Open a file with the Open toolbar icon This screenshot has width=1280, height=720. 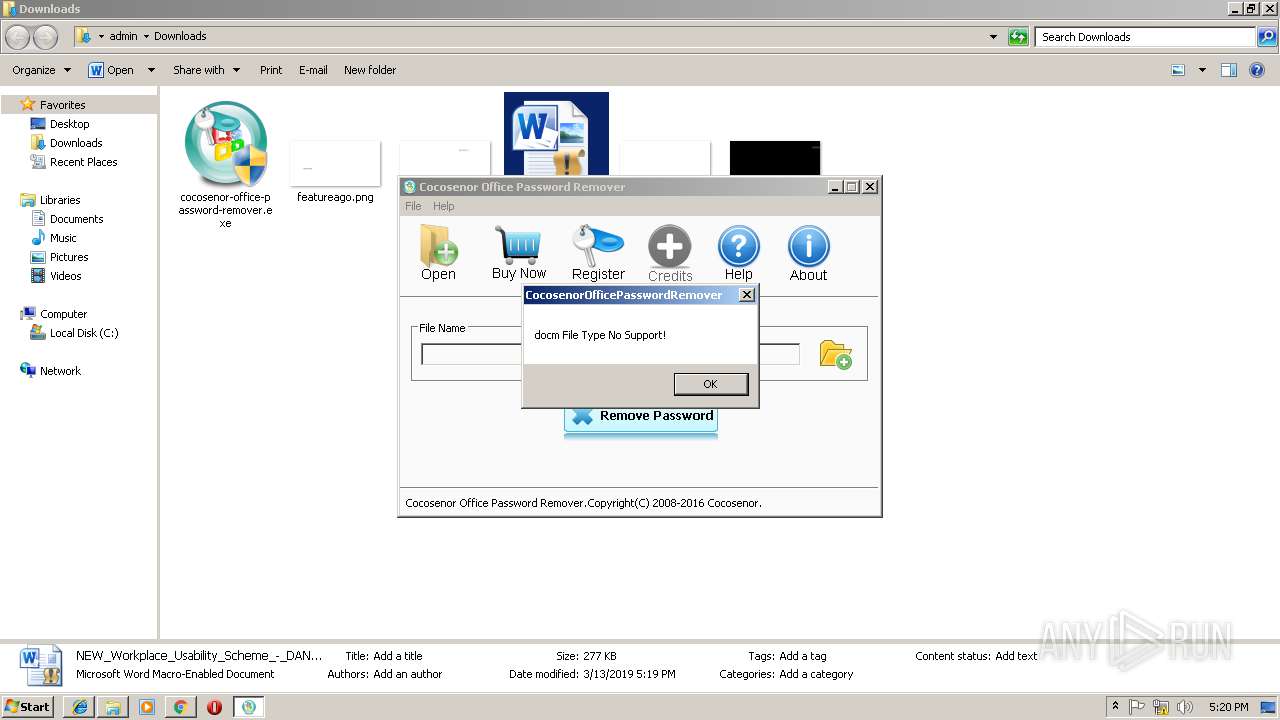click(438, 253)
